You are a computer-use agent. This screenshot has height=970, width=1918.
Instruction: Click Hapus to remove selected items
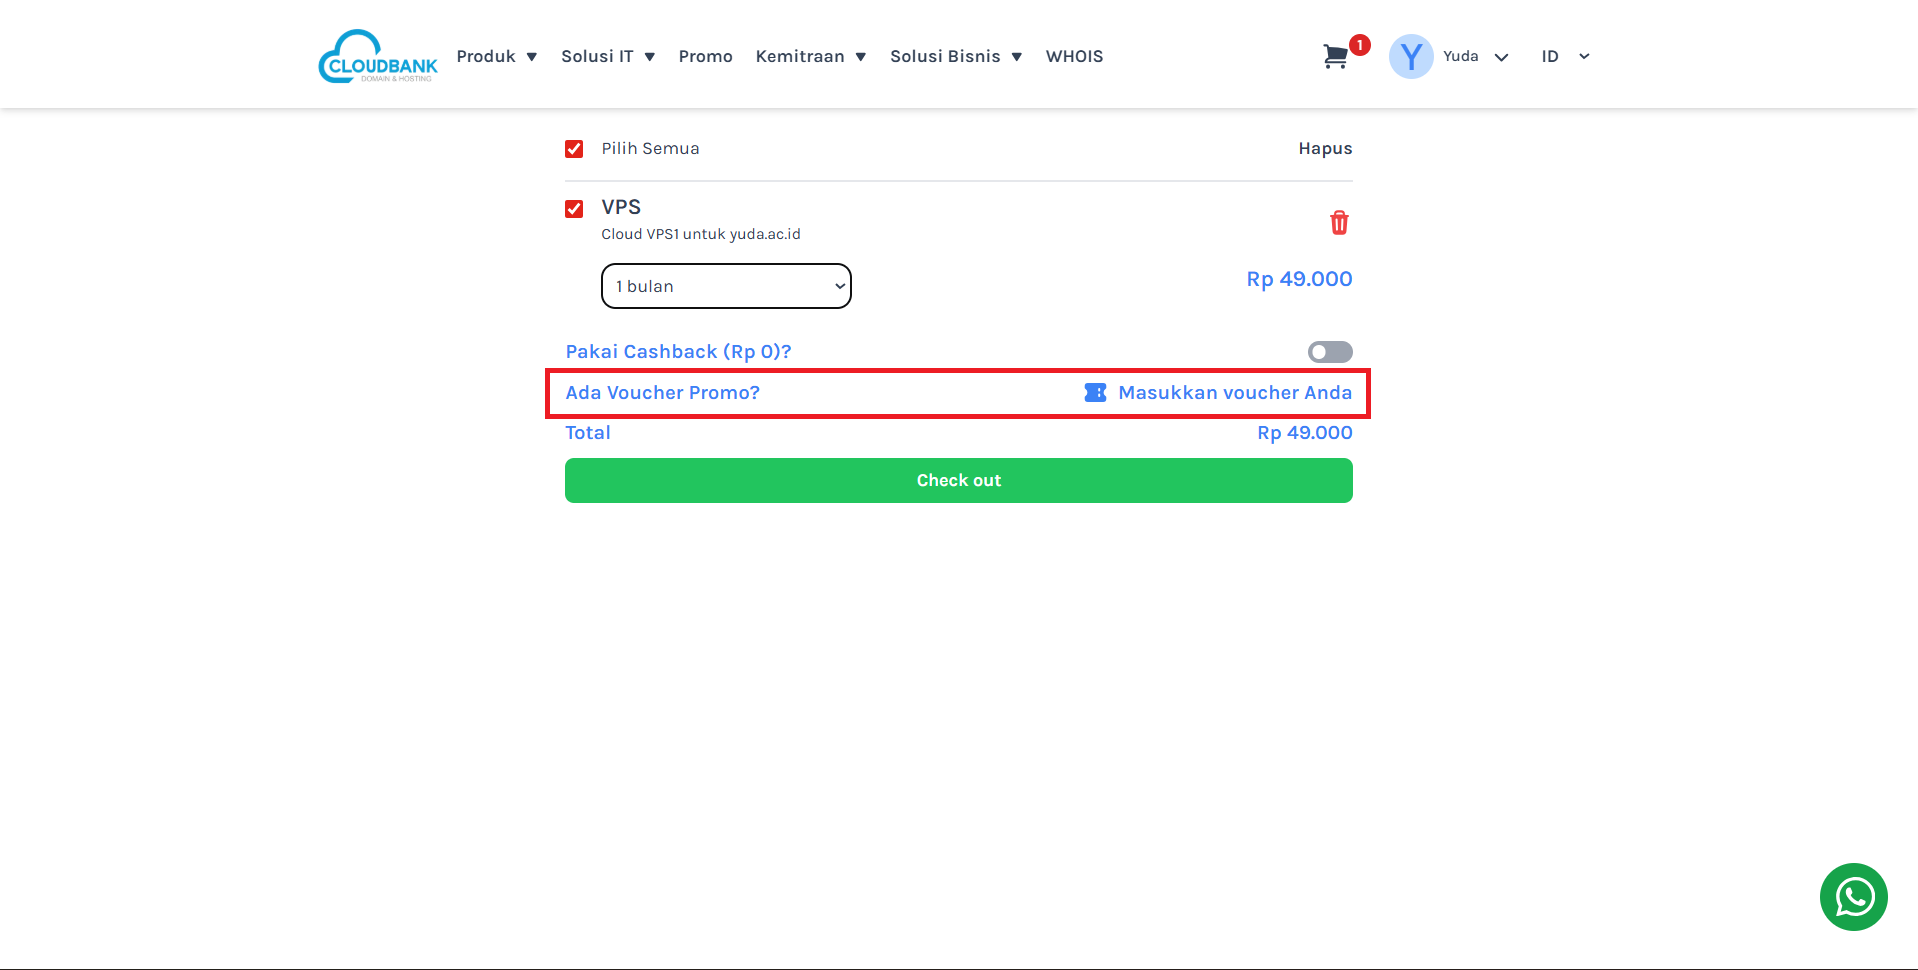click(1325, 149)
